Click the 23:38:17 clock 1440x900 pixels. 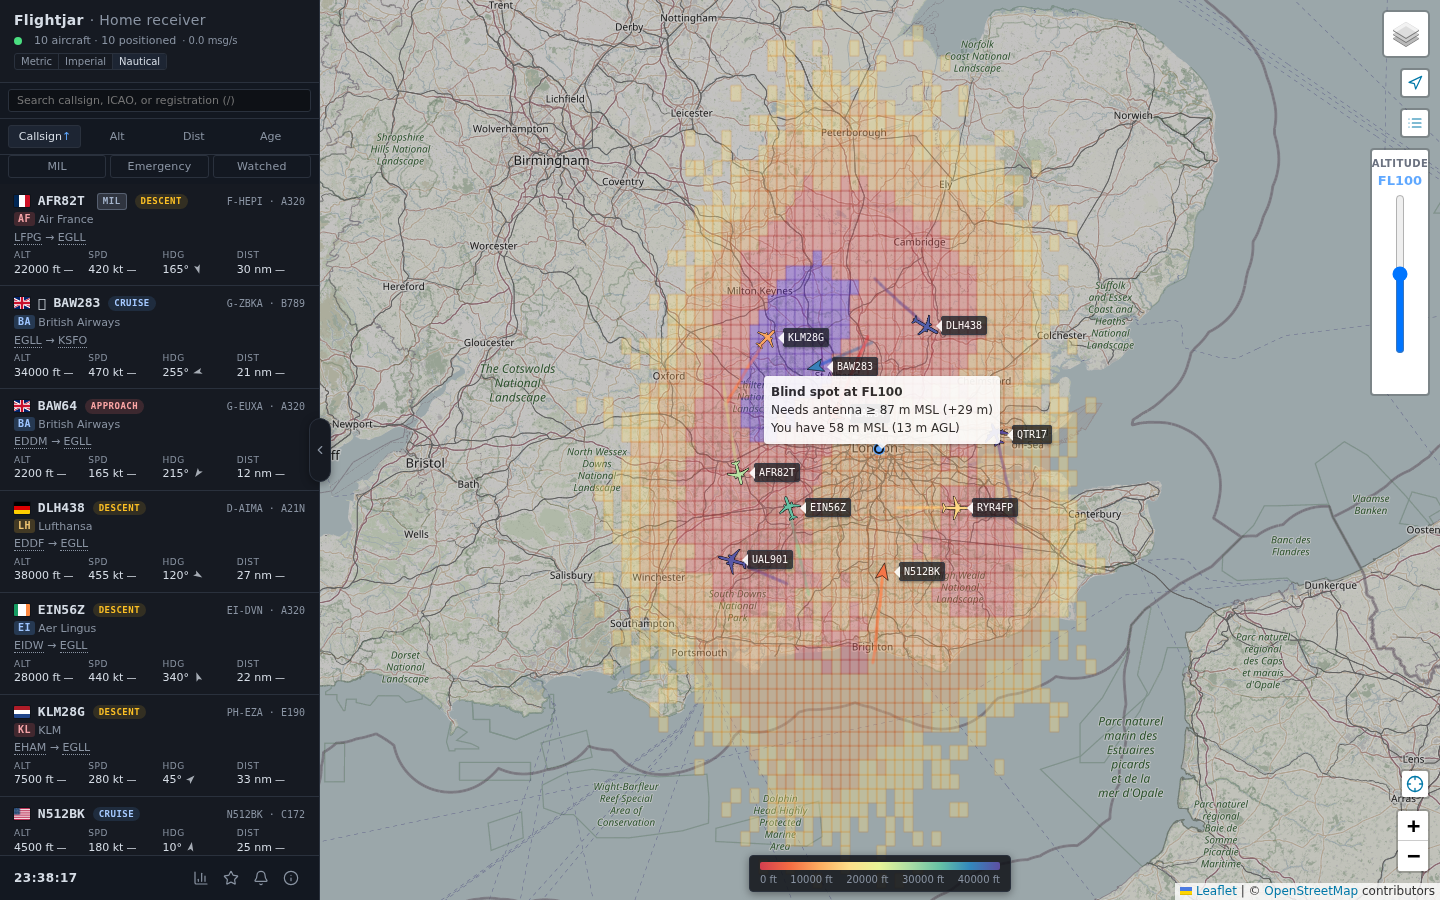pyautogui.click(x=45, y=878)
